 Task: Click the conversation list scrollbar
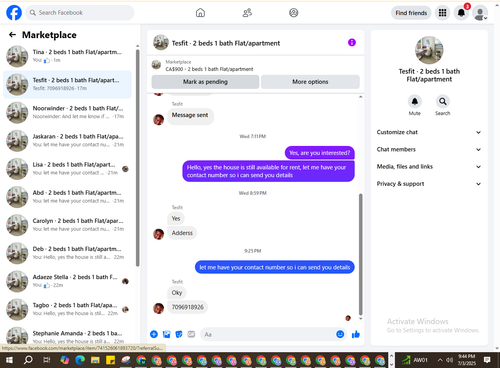pos(137,158)
